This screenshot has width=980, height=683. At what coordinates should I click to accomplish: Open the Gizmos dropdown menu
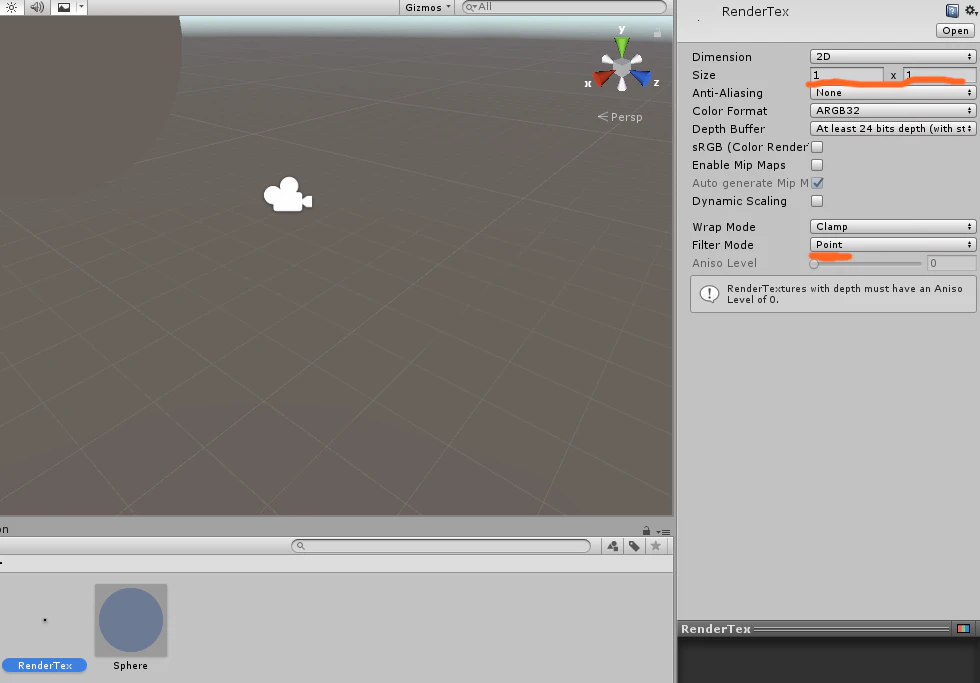click(428, 7)
